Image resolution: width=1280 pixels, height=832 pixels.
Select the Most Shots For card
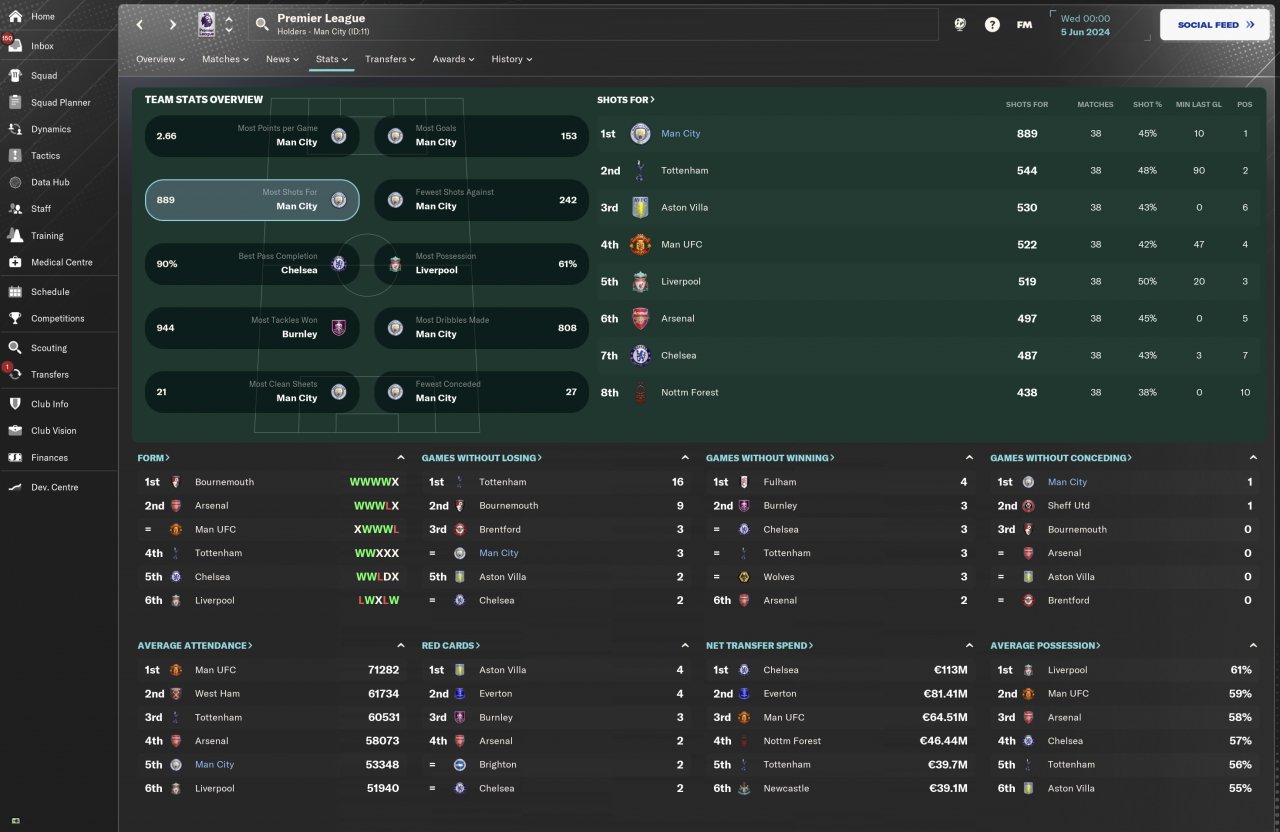tap(252, 200)
